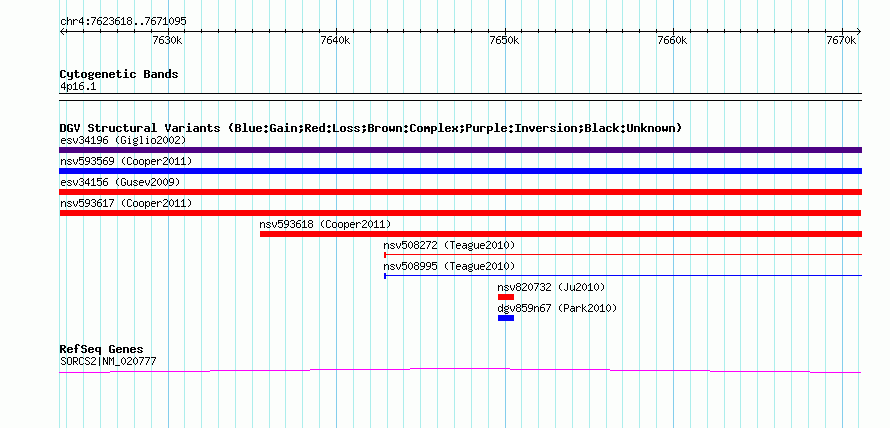This screenshot has height=428, width=890.
Task: Click the 7660k ruler tick label
Action: pyautogui.click(x=672, y=40)
